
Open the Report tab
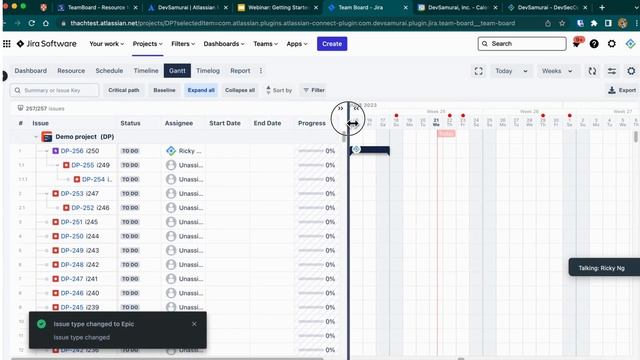pos(240,71)
